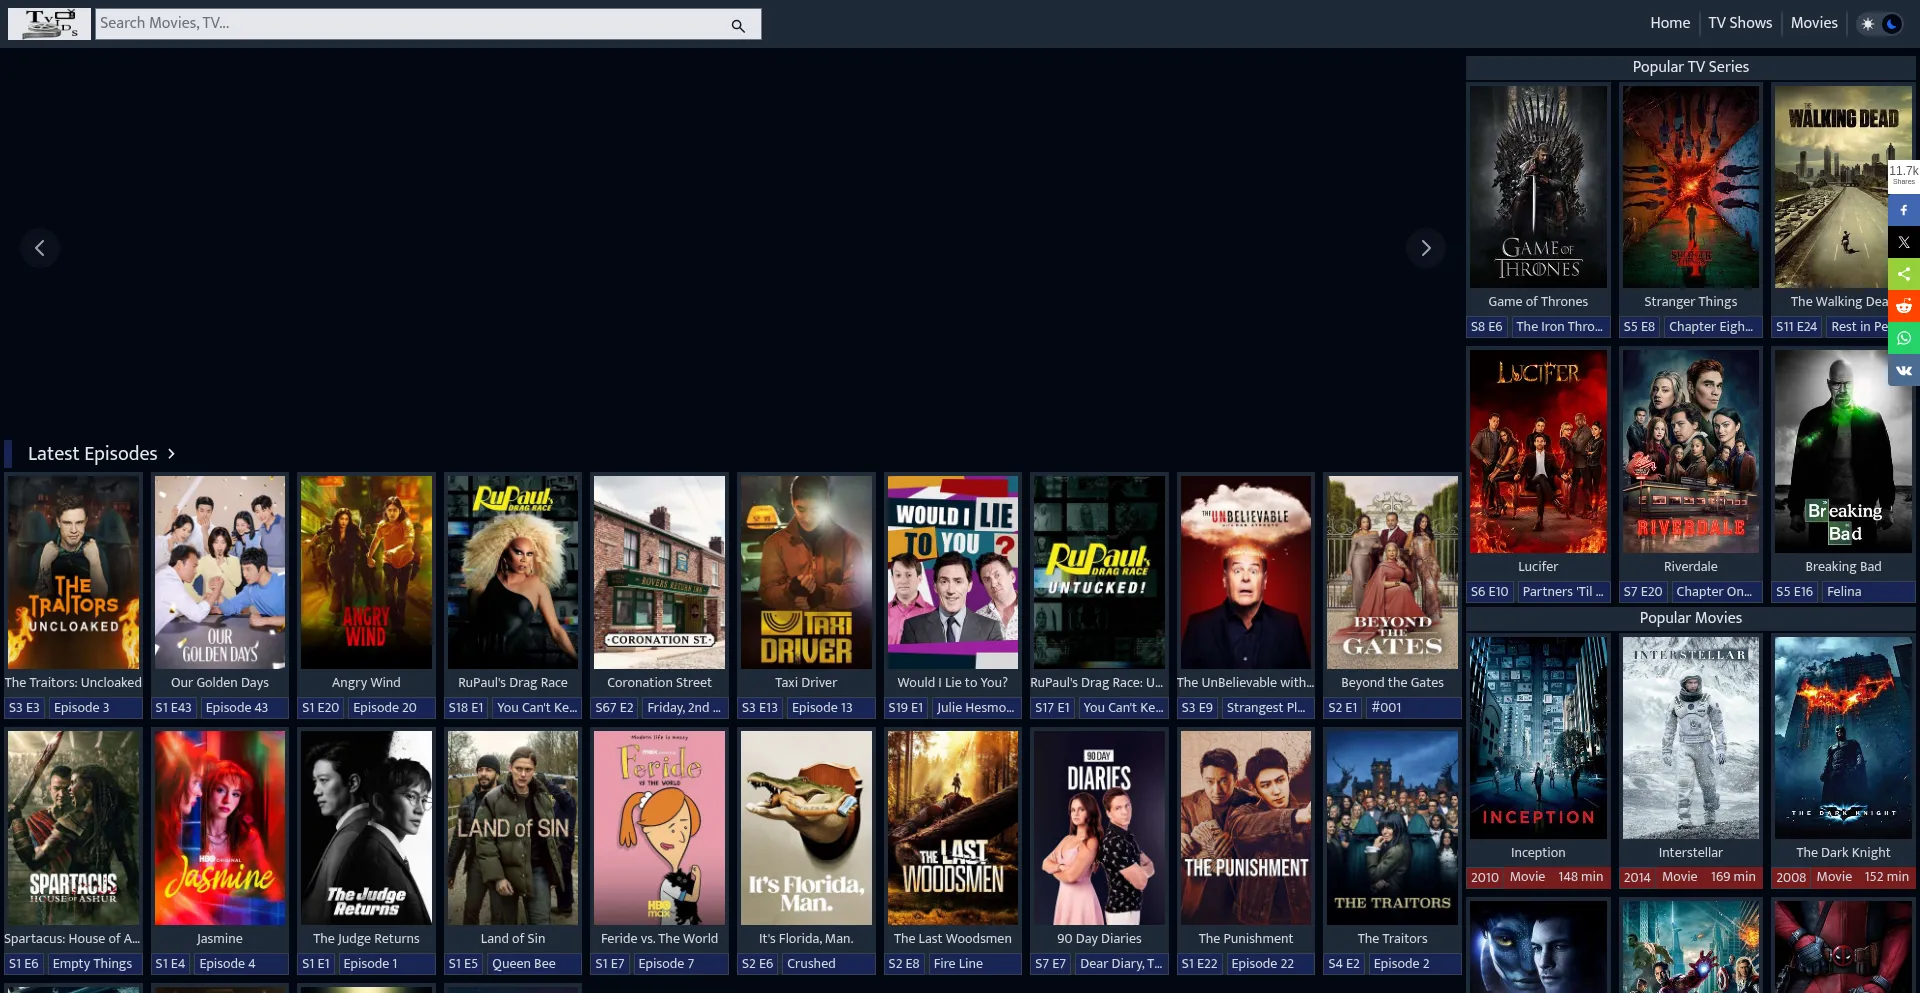This screenshot has width=1920, height=993.
Task: Open the Movies menu item
Action: pyautogui.click(x=1814, y=23)
